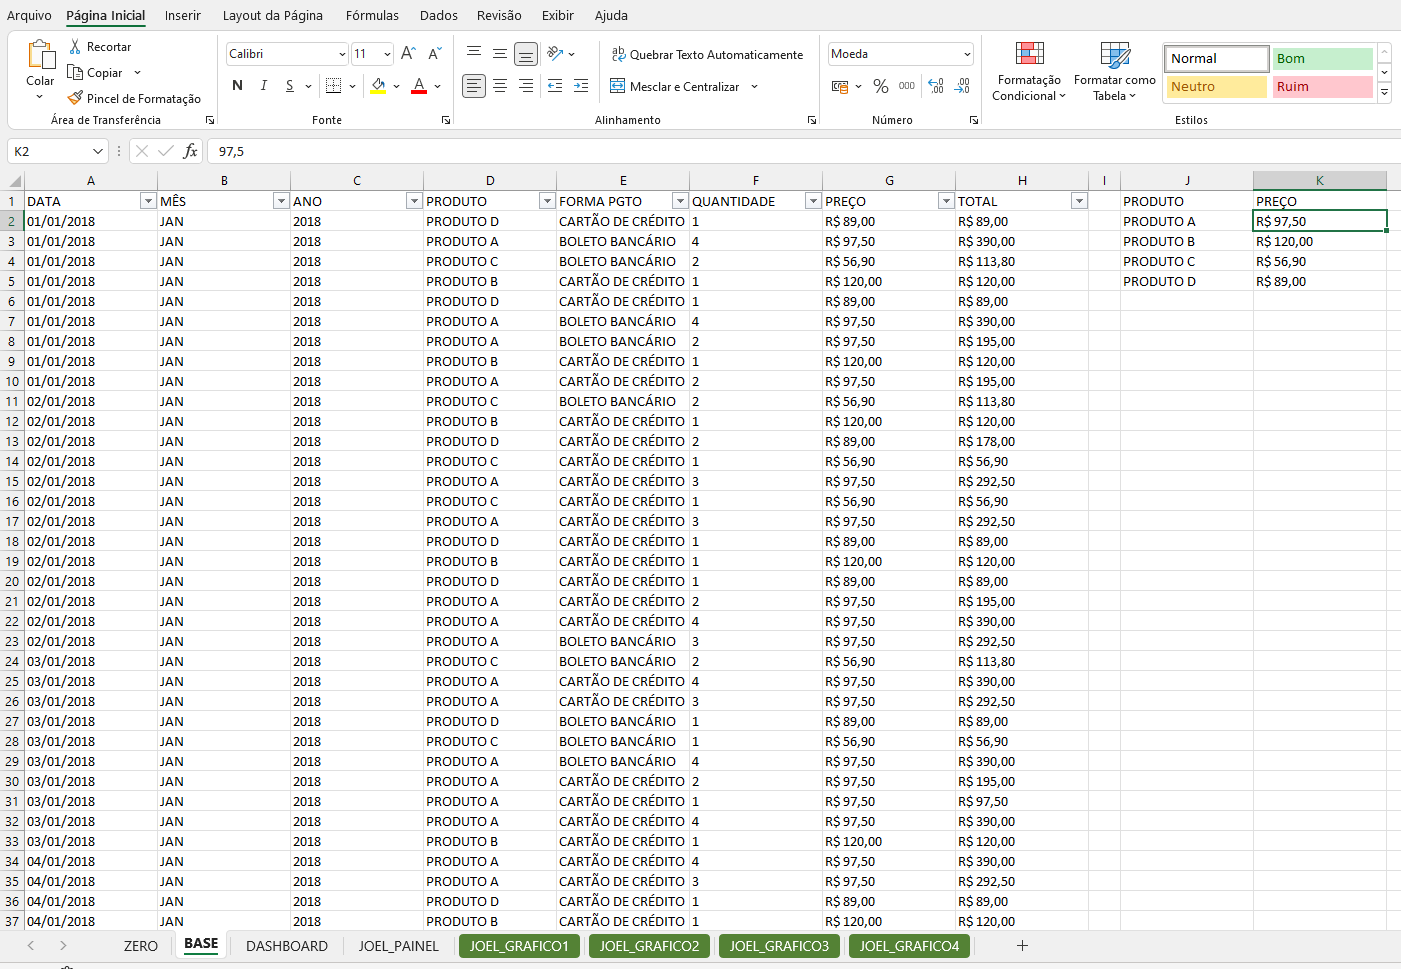Click the increase decimal places icon
This screenshot has height=969, width=1401.
[x=936, y=87]
